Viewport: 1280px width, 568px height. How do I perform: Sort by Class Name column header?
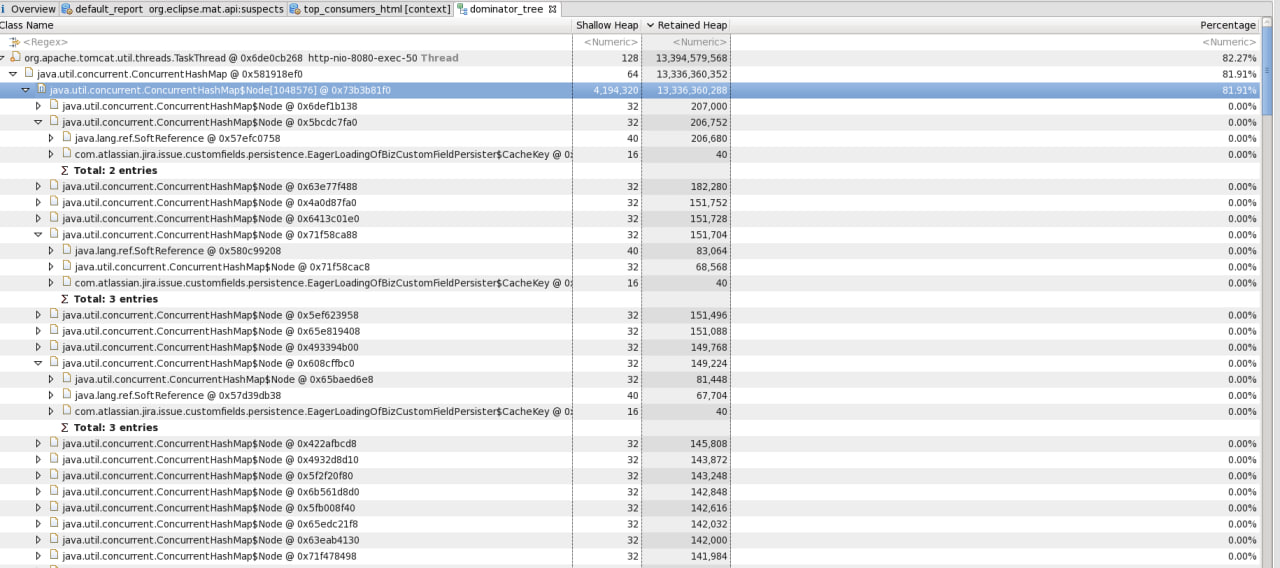click(286, 25)
